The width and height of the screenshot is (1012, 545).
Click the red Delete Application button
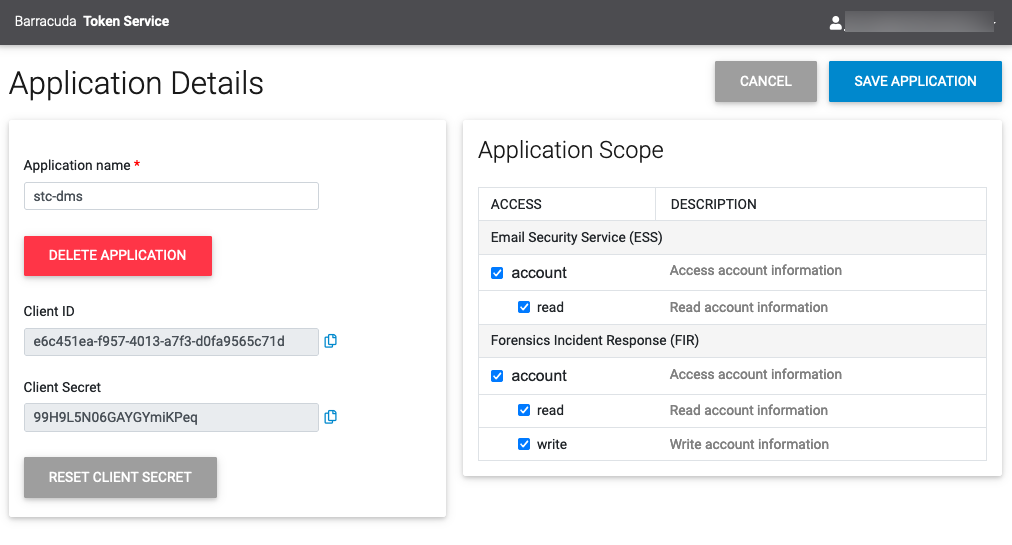tap(117, 256)
